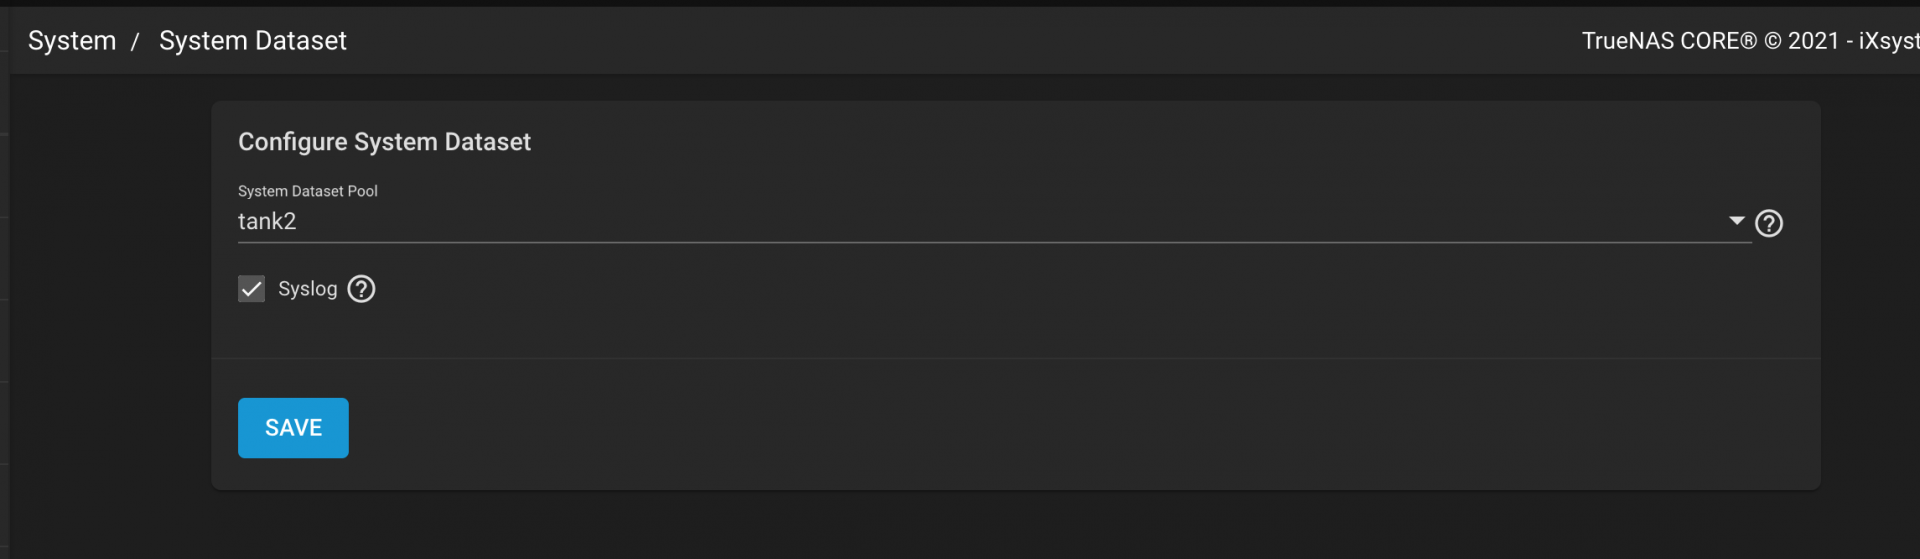Go to System in the breadcrumb

click(x=72, y=41)
